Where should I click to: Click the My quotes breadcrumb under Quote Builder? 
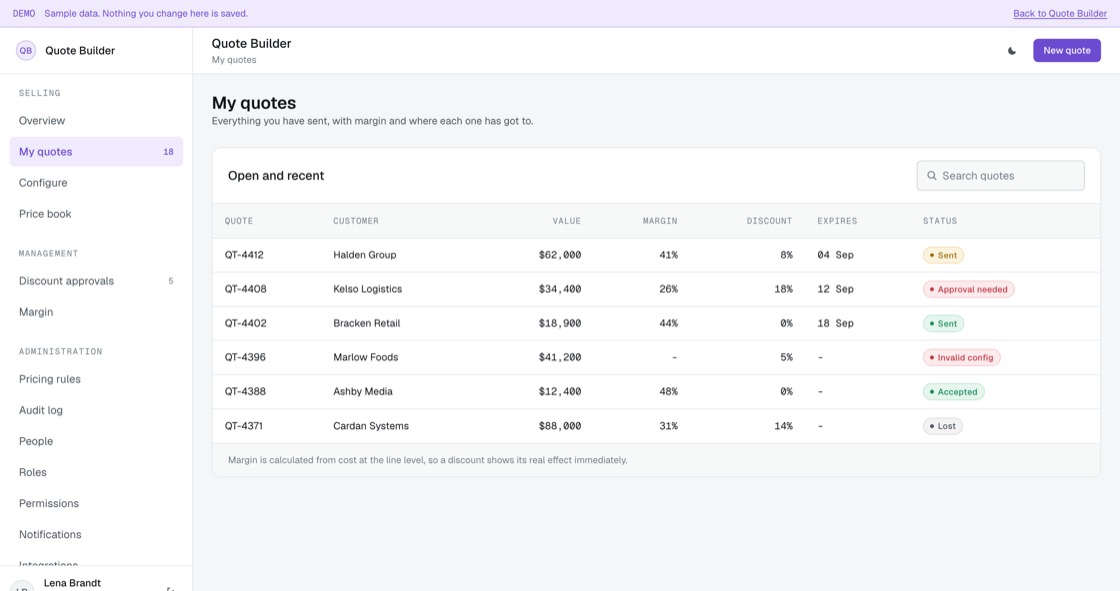click(234, 60)
